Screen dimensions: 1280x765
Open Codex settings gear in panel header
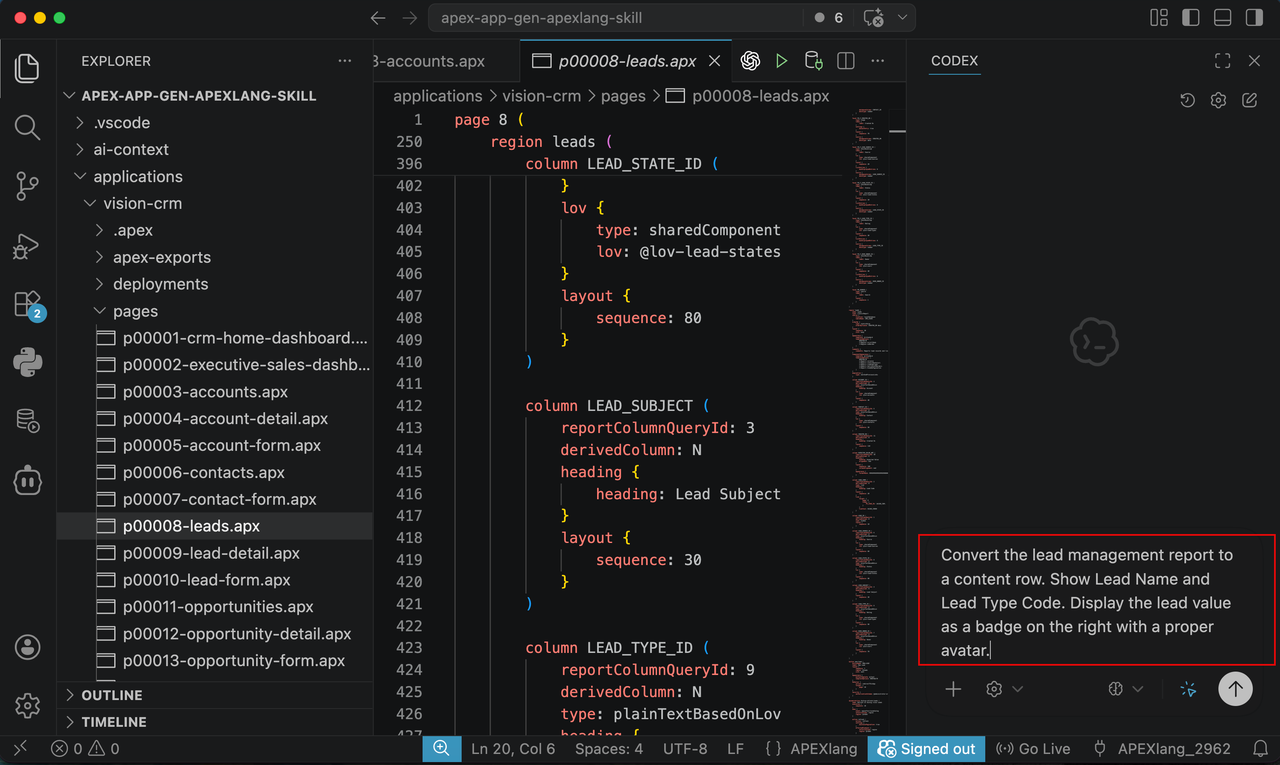1218,100
